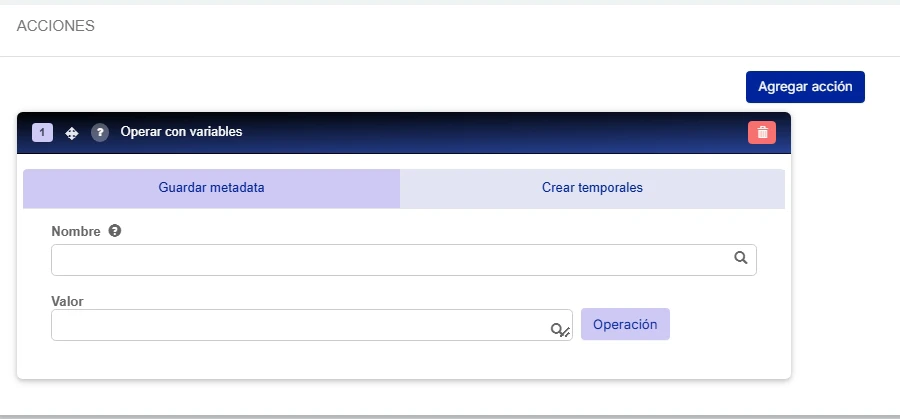This screenshot has height=419, width=900.
Task: Click the Operación button
Action: [x=625, y=324]
